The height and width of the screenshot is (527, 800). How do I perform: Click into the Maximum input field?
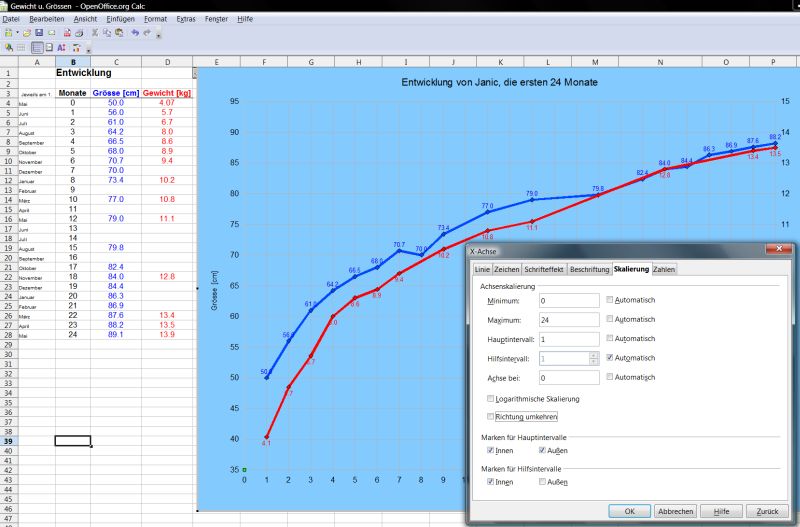click(x=570, y=320)
